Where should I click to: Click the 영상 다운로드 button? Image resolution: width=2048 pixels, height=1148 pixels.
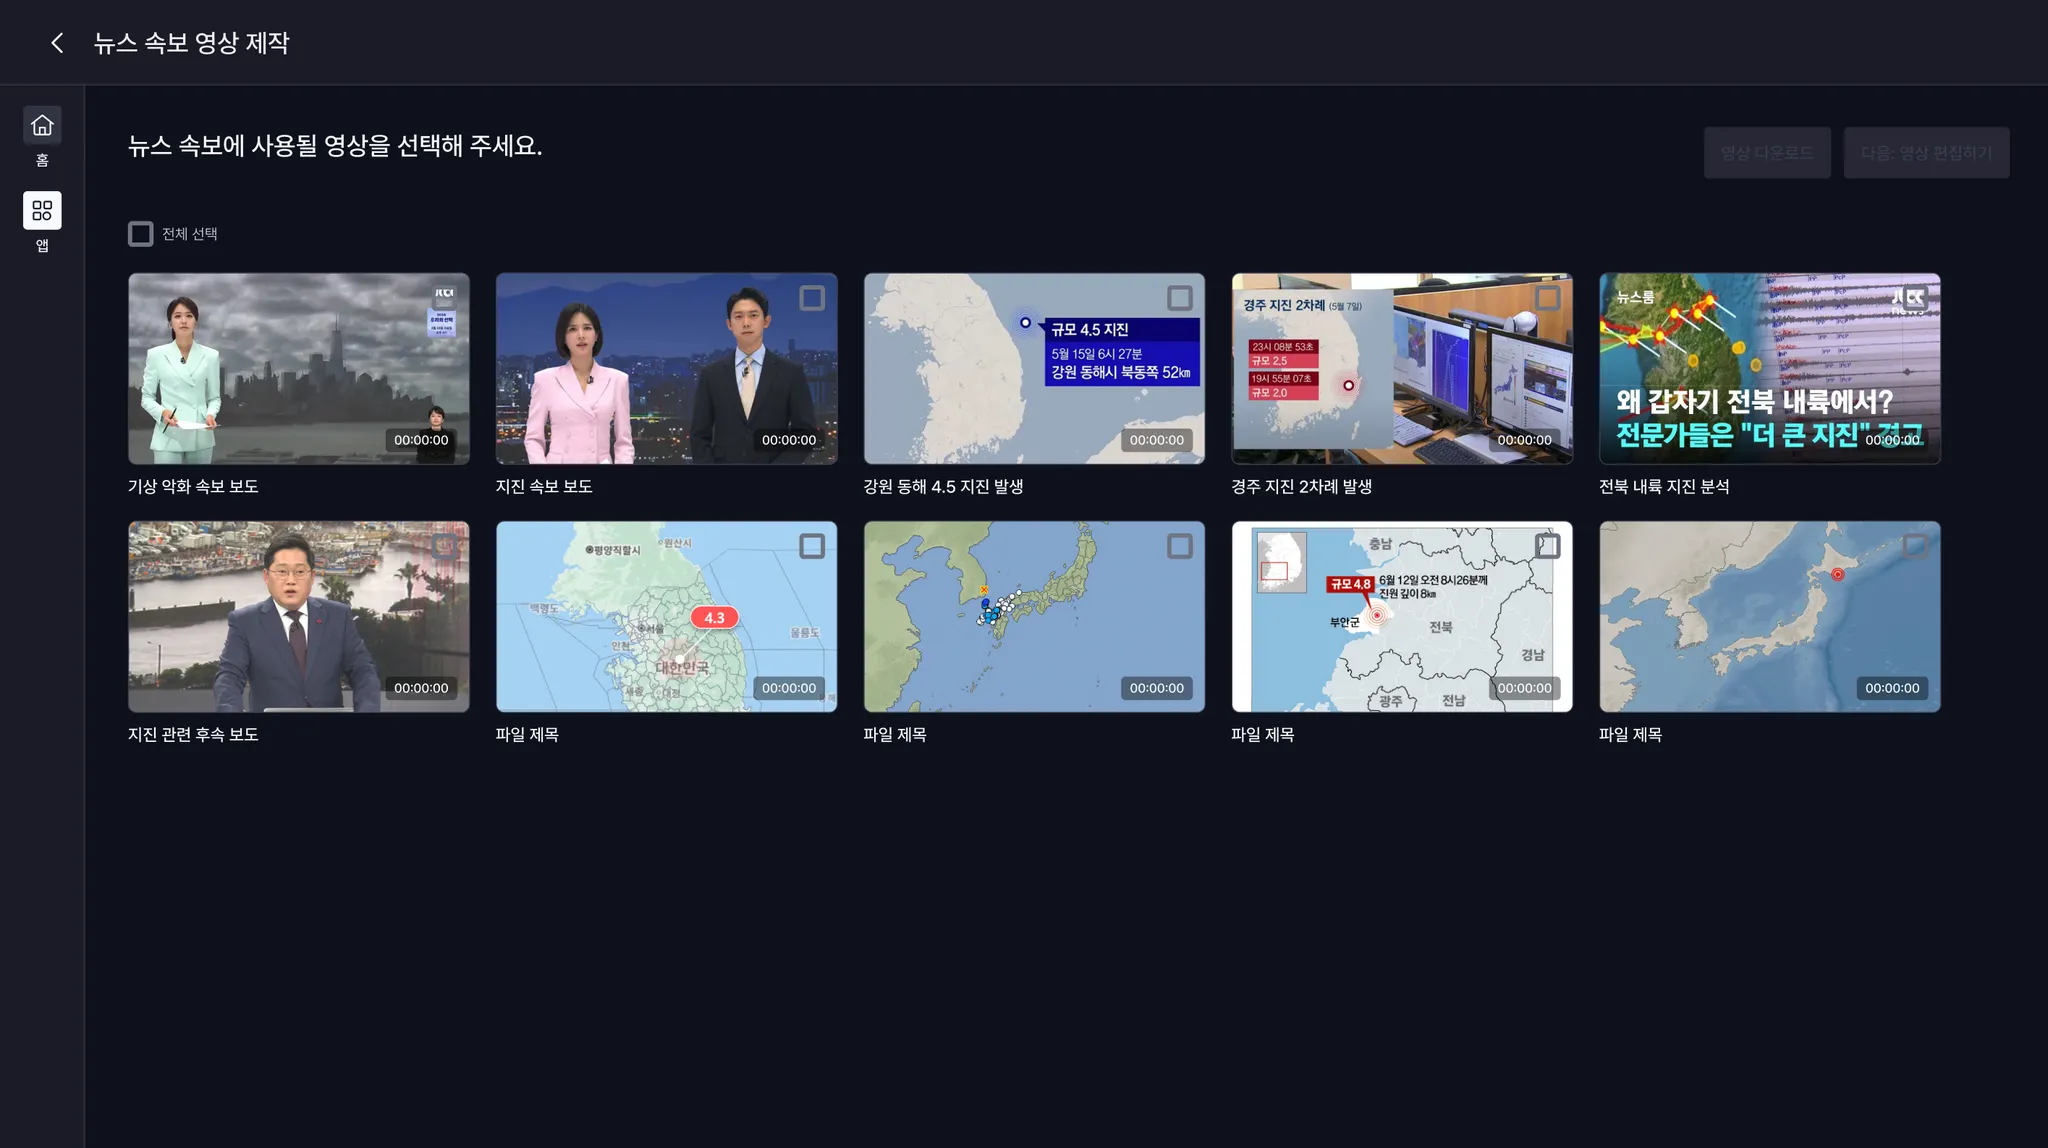[1767, 153]
